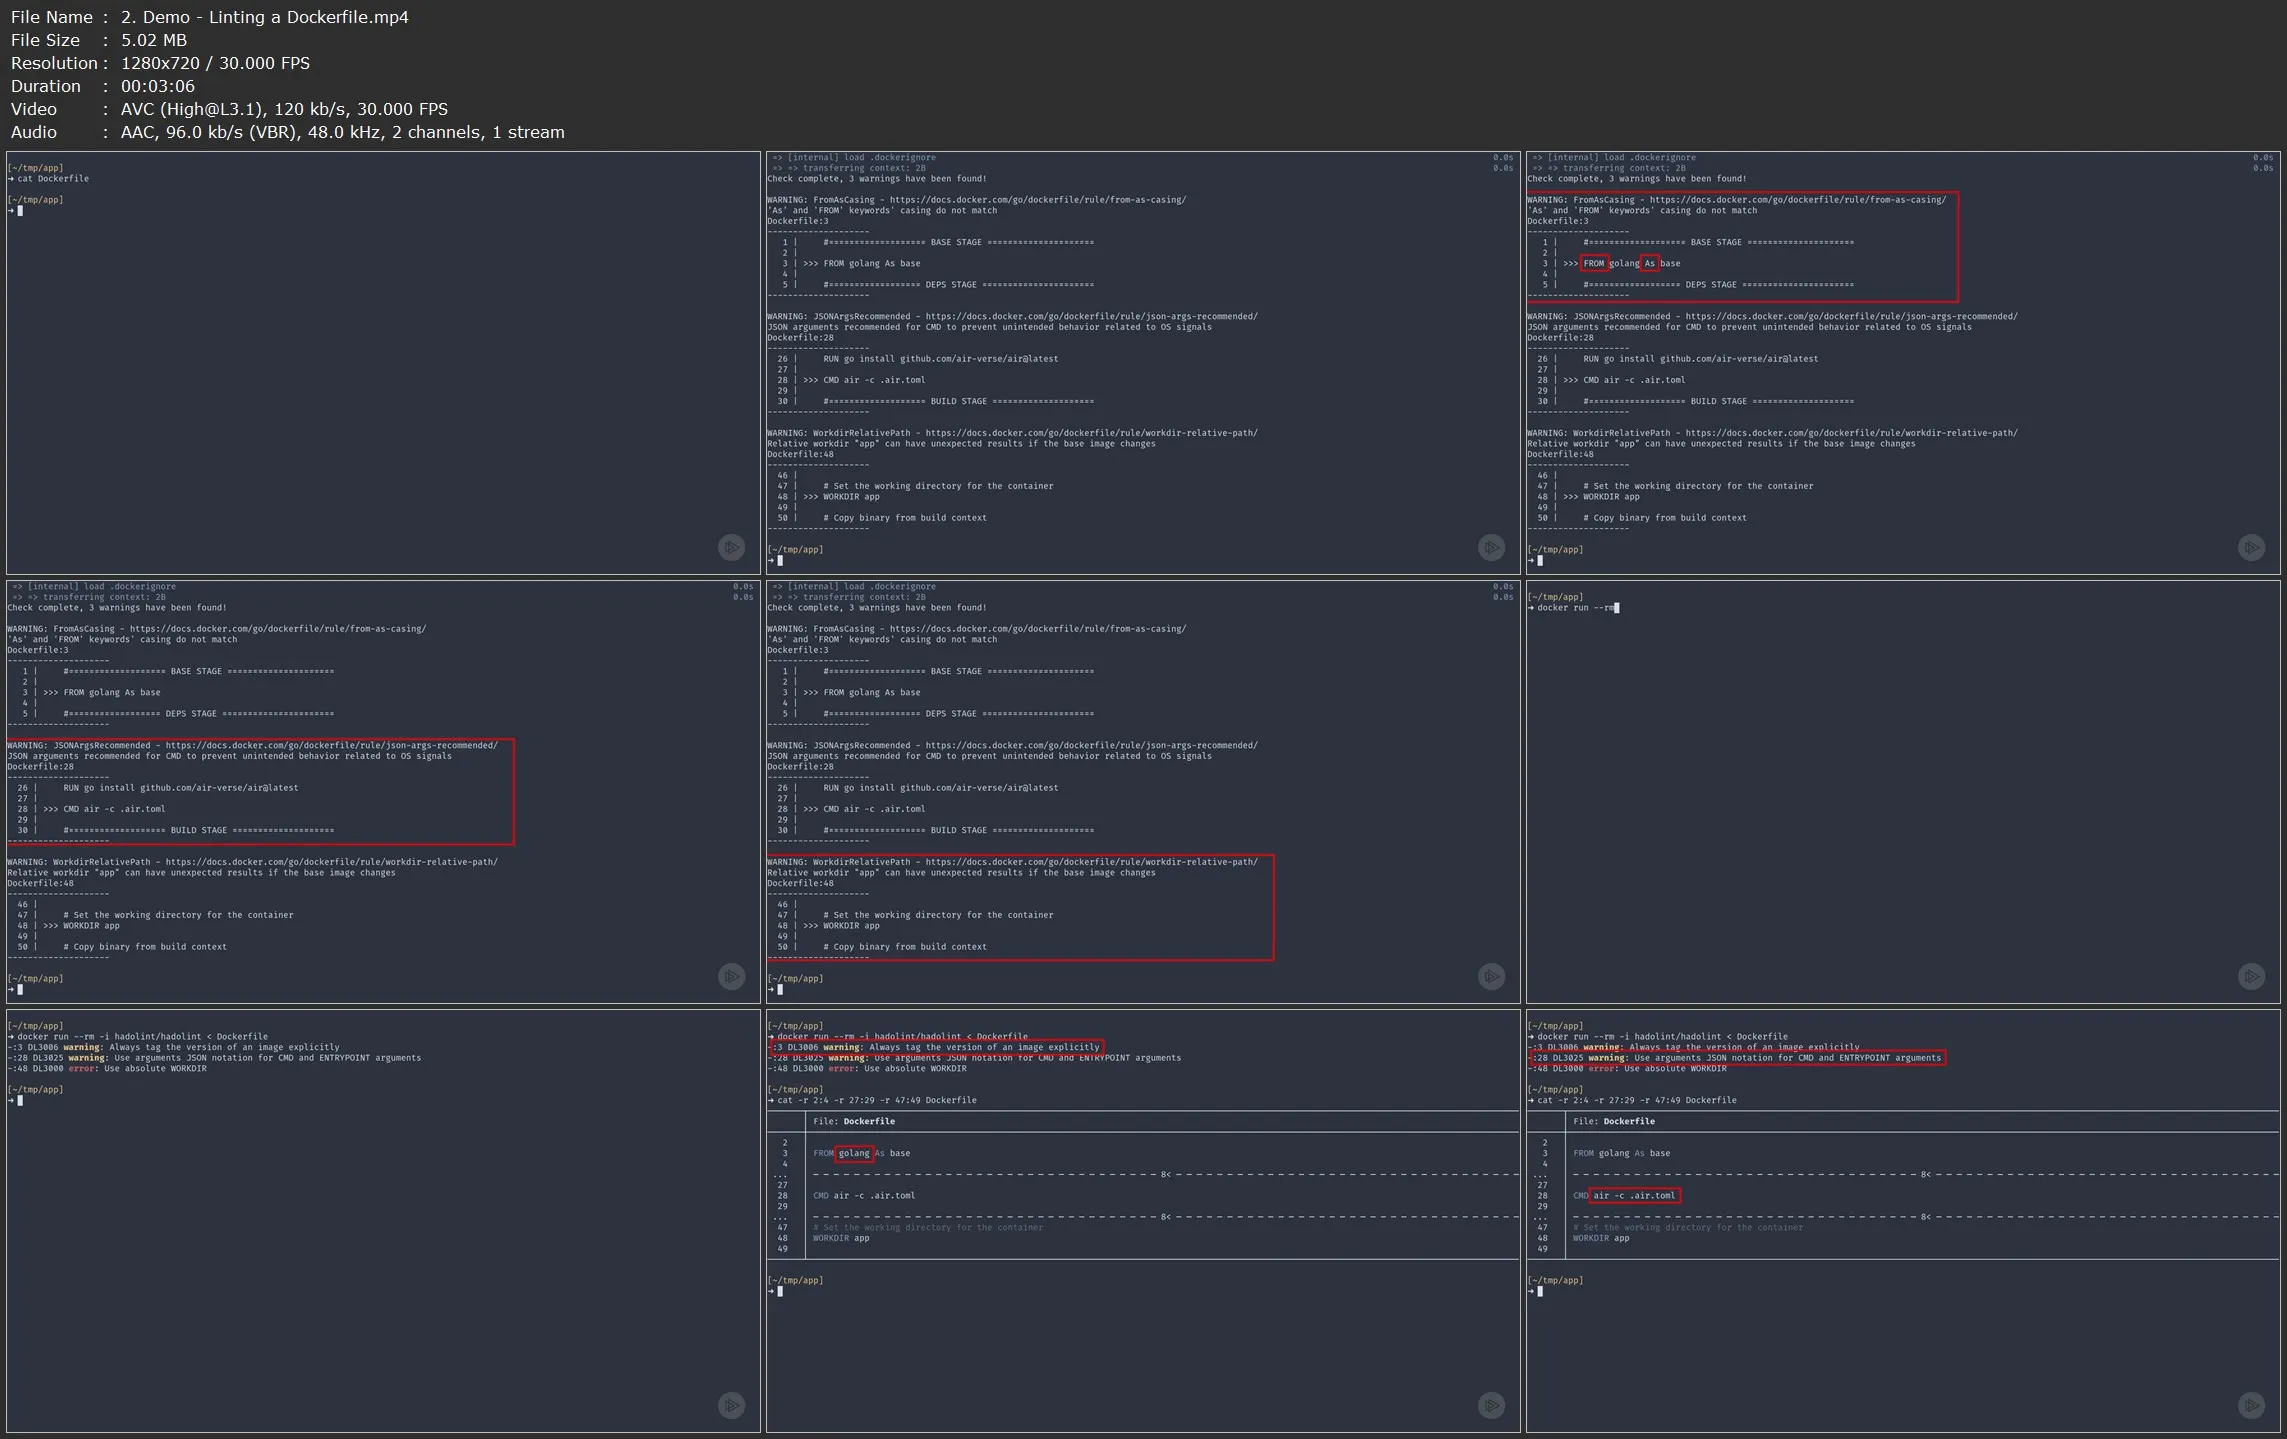Open the thumbnail showing only 'cat Dockerfile' command
The image size is (2287, 1439).
[x=383, y=363]
